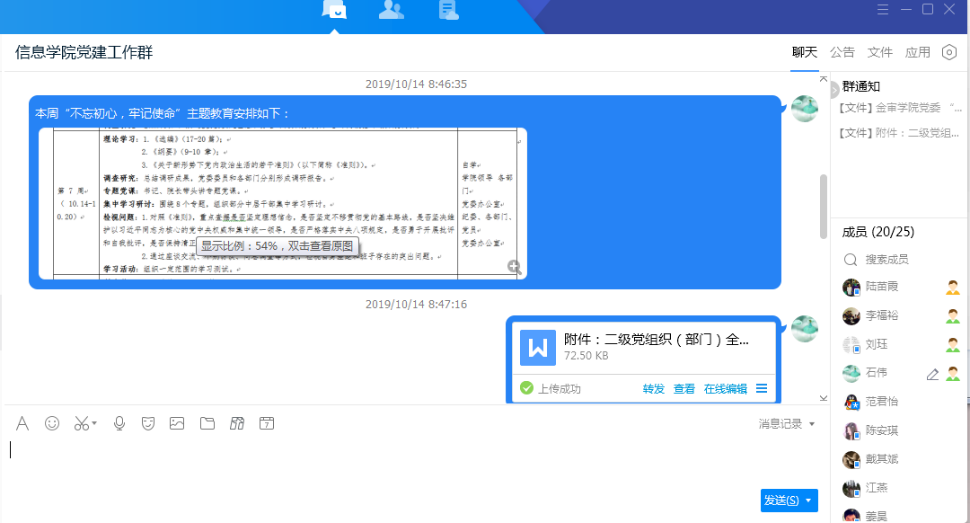Switch to the 文件 tab
This screenshot has height=523, width=970.
coord(879,52)
